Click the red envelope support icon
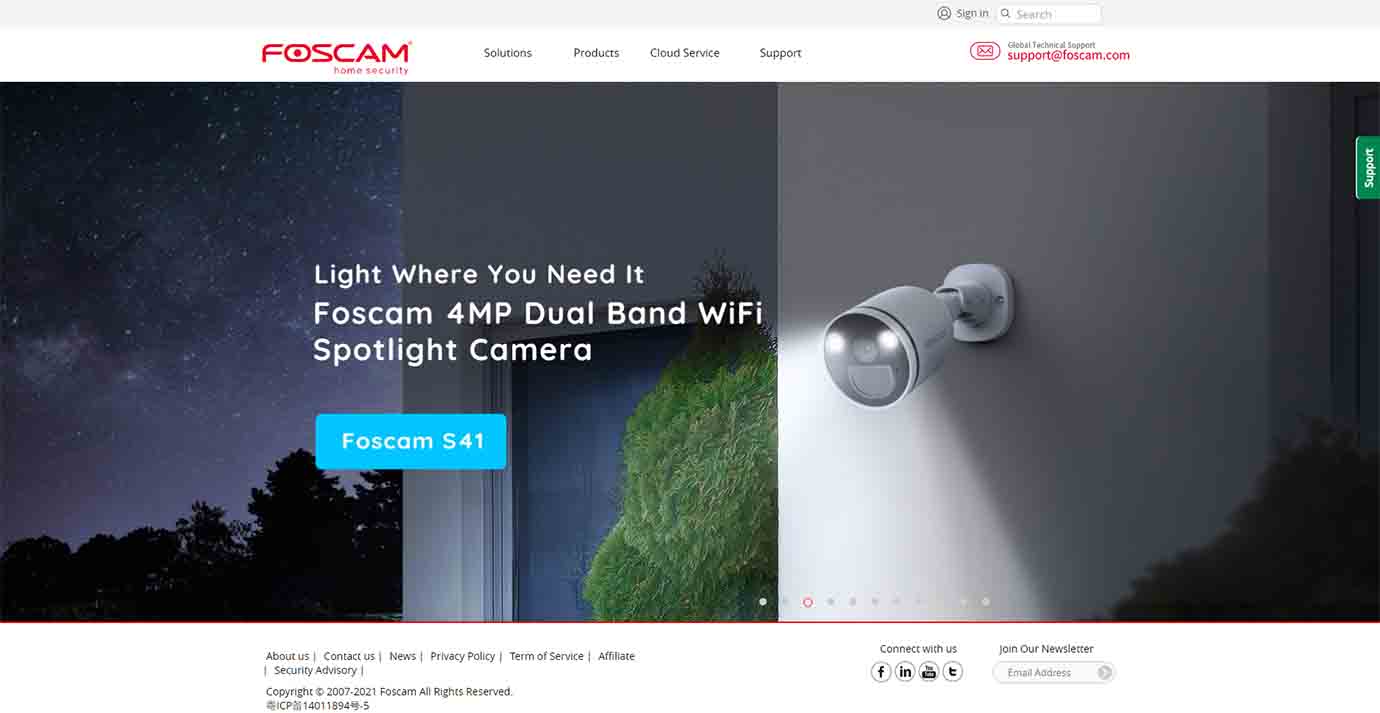This screenshot has height=713, width=1380. [985, 51]
